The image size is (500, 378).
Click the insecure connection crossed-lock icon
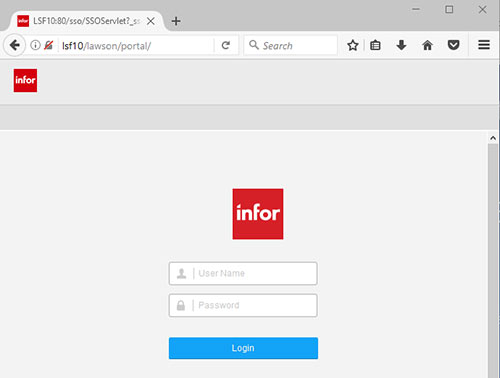point(49,45)
